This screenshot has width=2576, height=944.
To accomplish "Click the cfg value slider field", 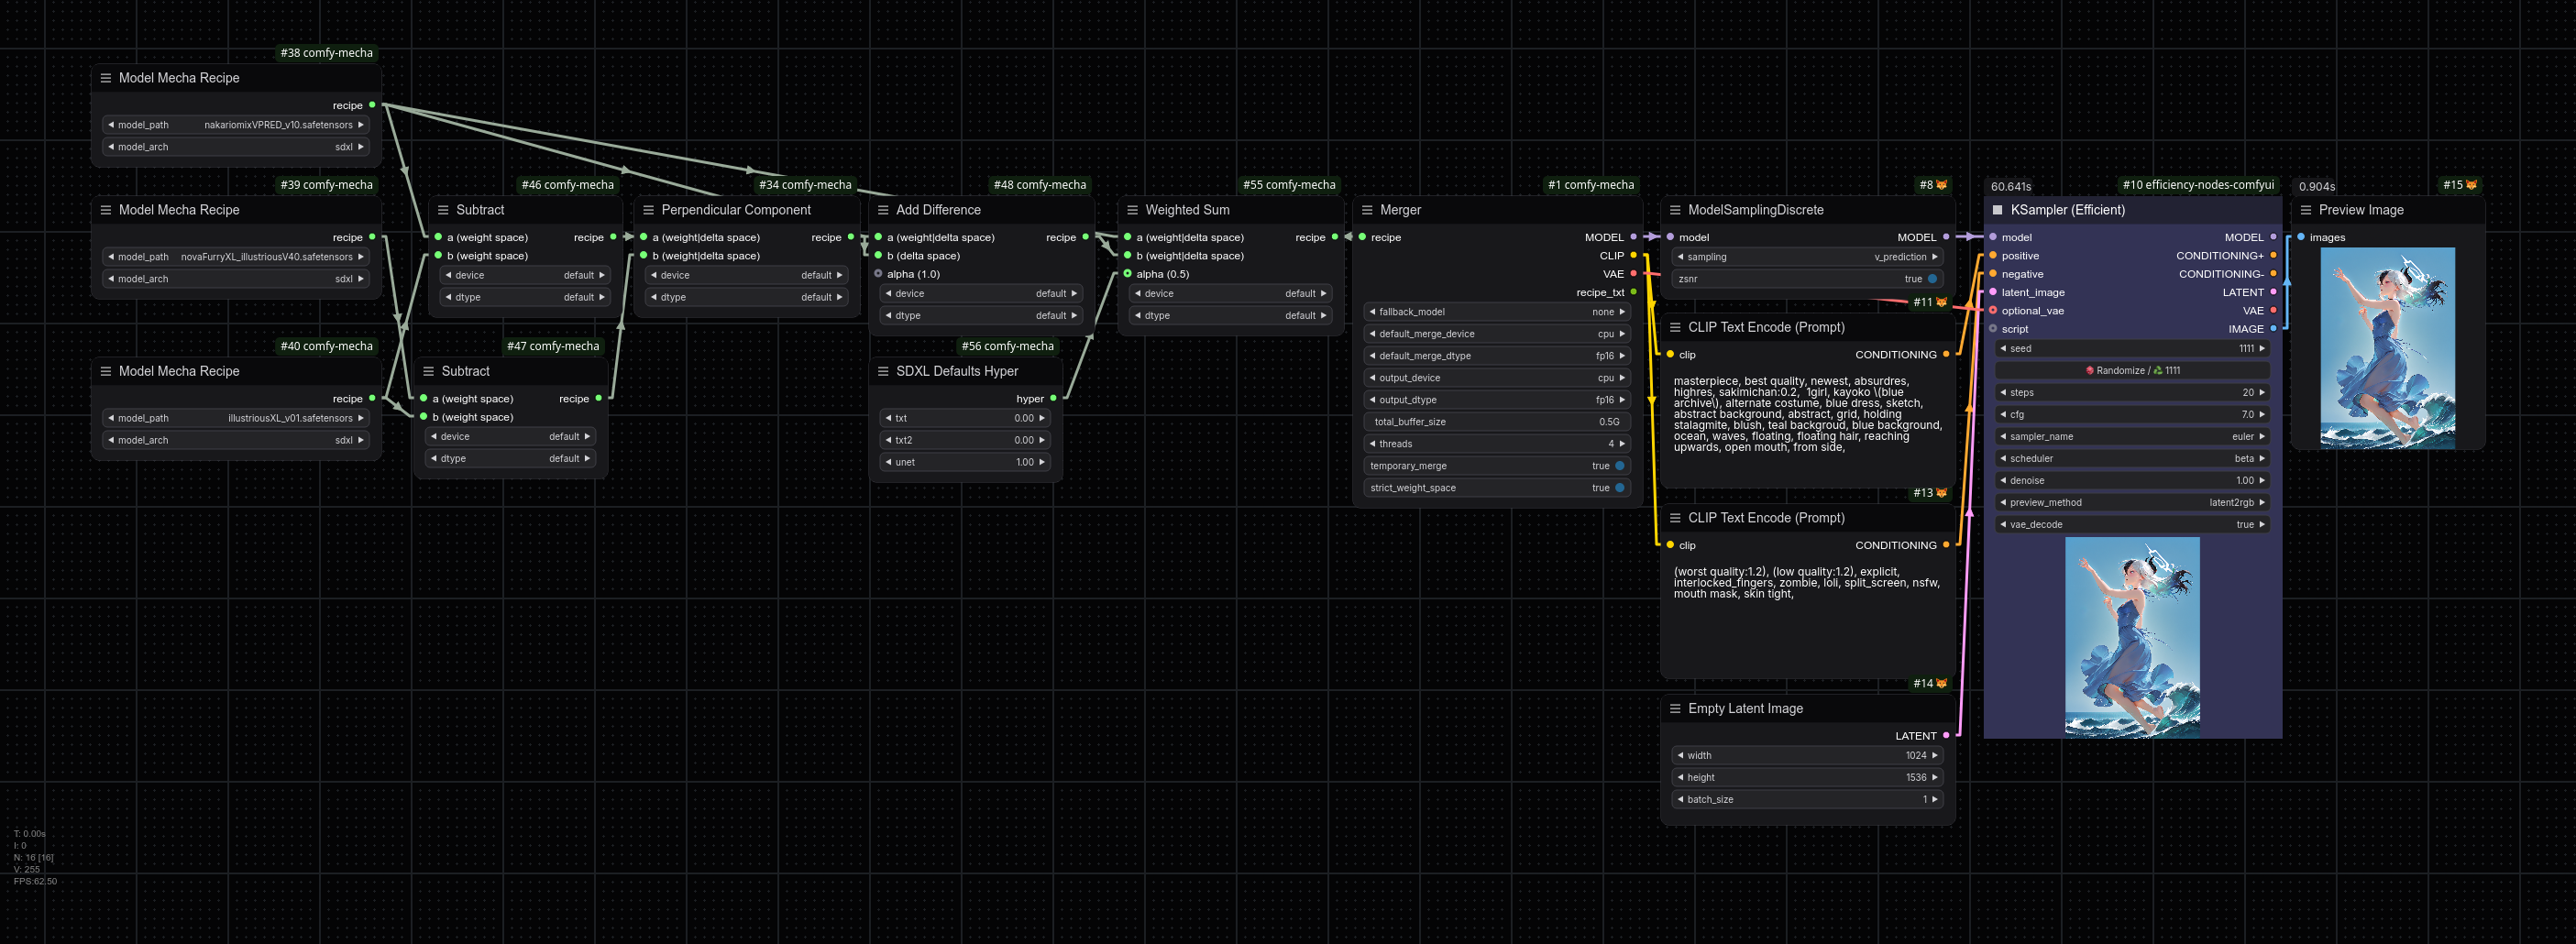I will tap(2132, 415).
